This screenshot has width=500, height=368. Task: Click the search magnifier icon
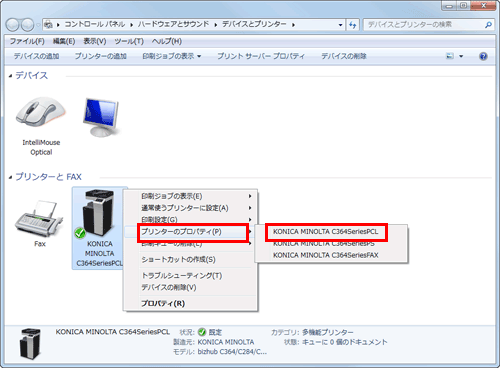[488, 25]
